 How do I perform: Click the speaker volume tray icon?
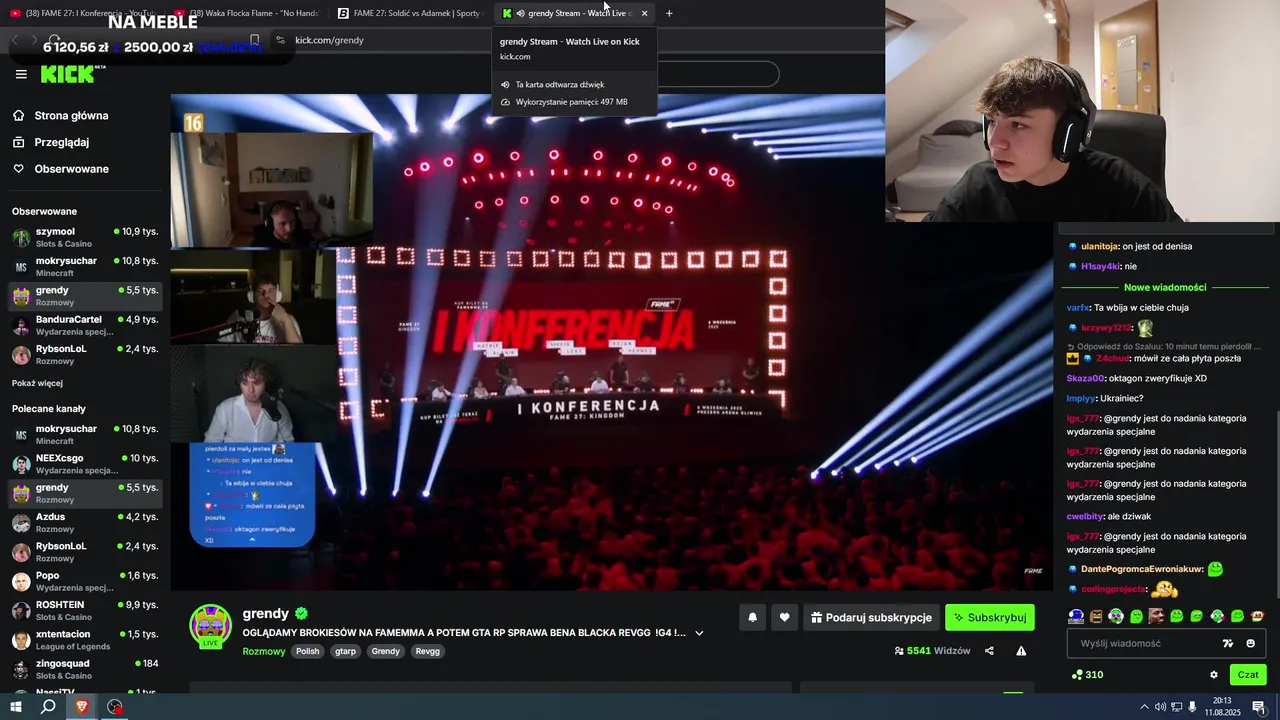(x=1160, y=707)
